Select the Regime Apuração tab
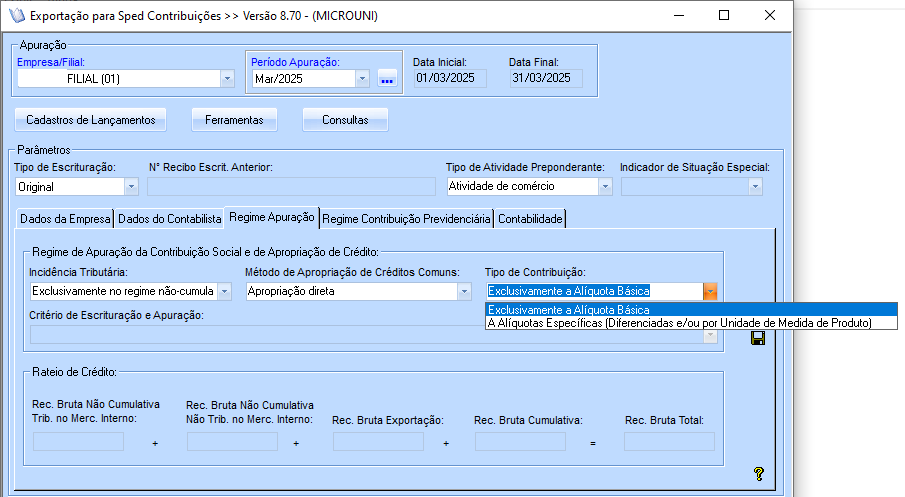The height and width of the screenshot is (497, 905). (272, 217)
